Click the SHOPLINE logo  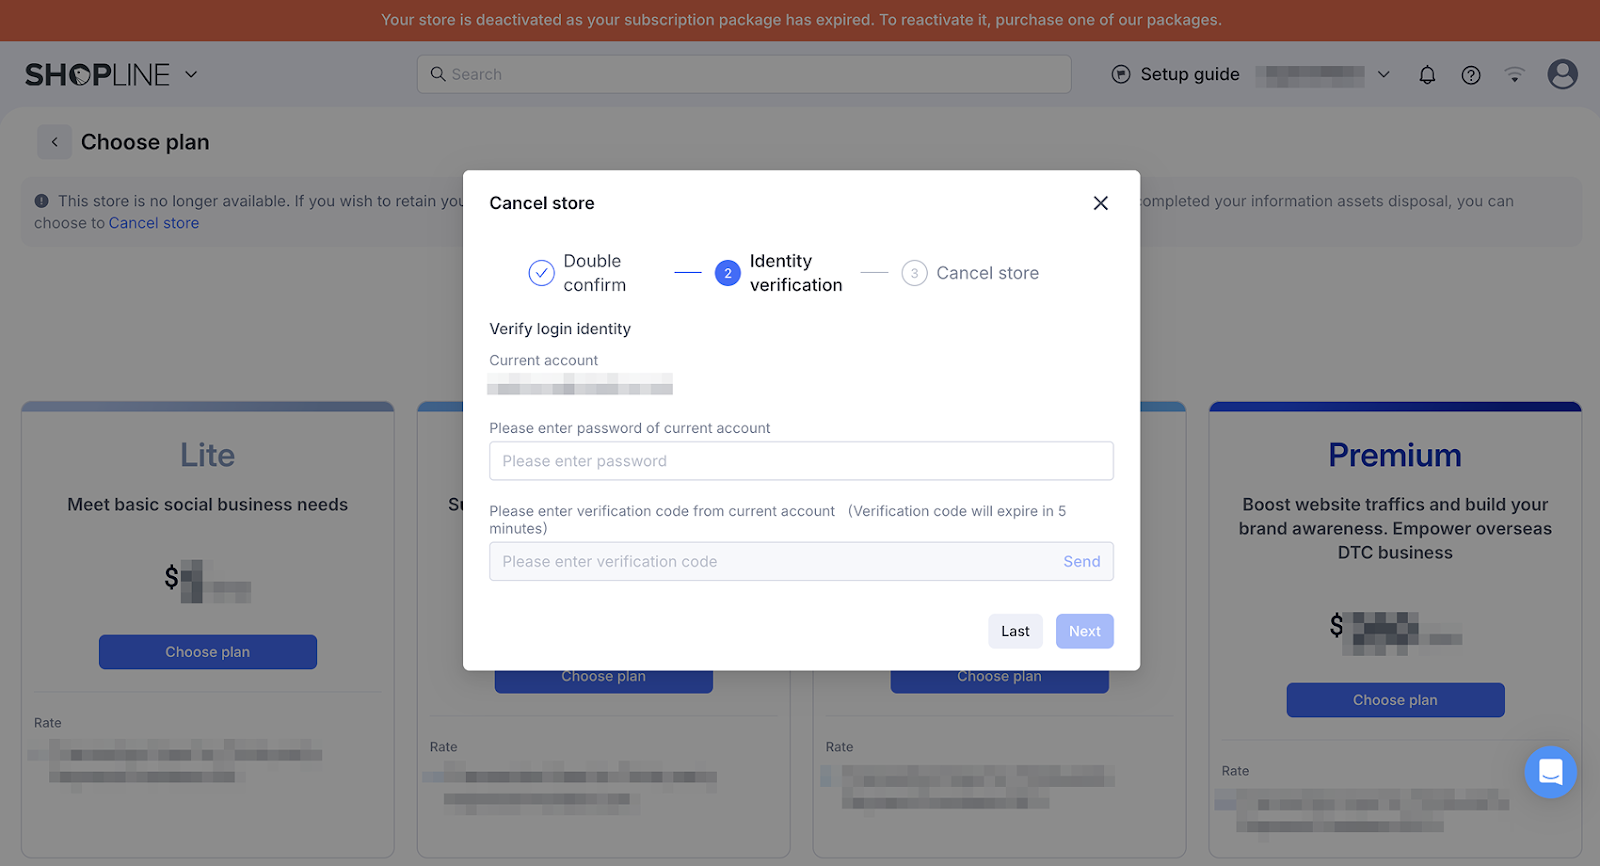click(97, 75)
